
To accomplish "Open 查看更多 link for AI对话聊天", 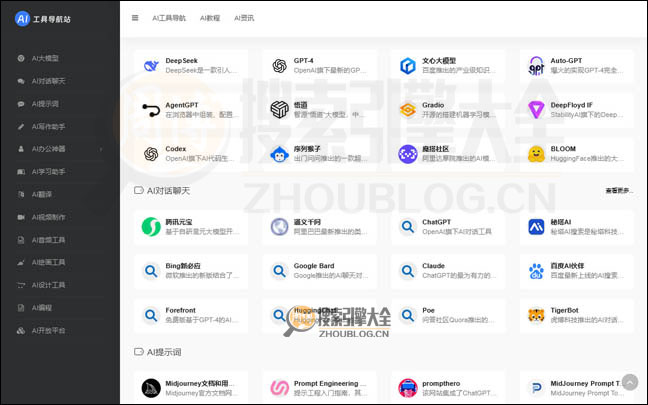I will [x=619, y=191].
